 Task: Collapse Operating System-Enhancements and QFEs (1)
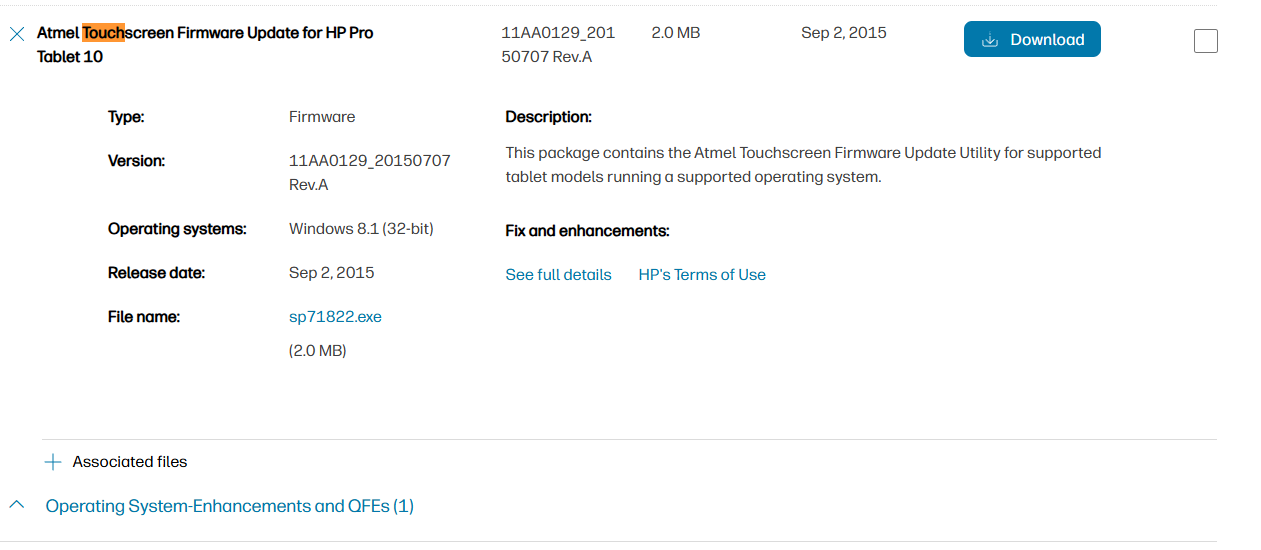[x=230, y=506]
